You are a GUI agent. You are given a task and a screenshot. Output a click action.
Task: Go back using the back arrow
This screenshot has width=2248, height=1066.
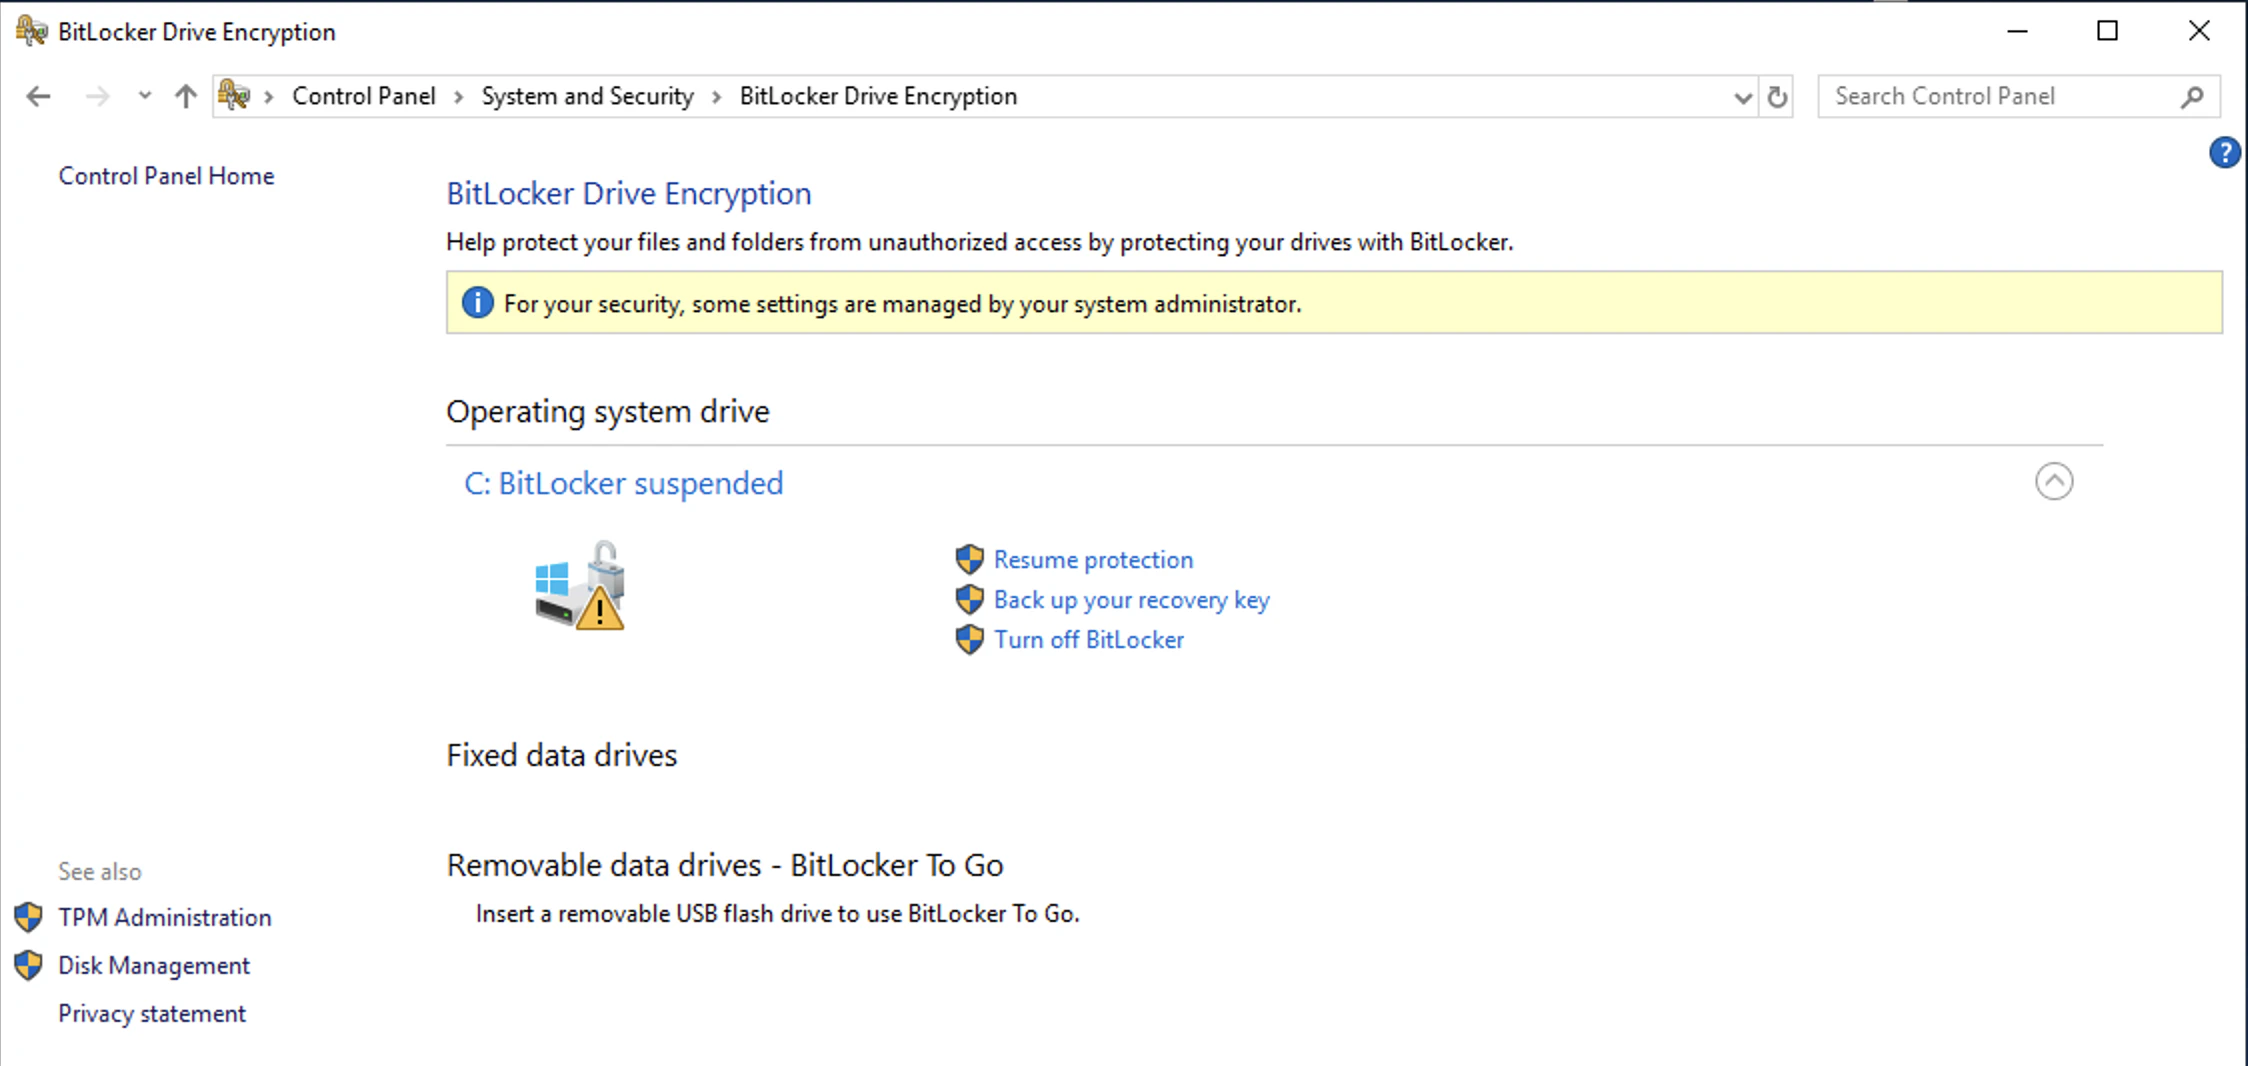tap(39, 96)
